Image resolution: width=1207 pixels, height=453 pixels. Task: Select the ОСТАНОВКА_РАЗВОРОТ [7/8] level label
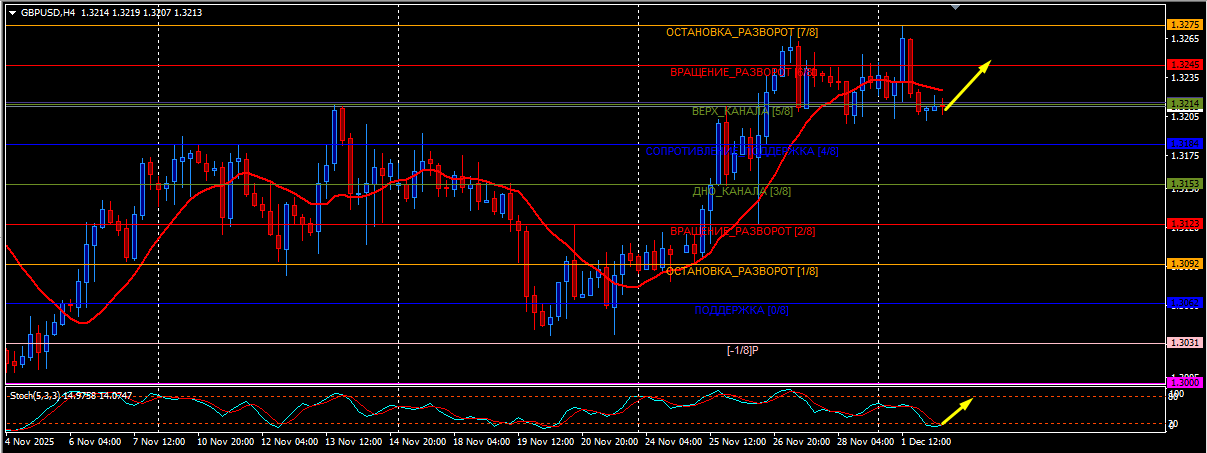click(x=742, y=33)
